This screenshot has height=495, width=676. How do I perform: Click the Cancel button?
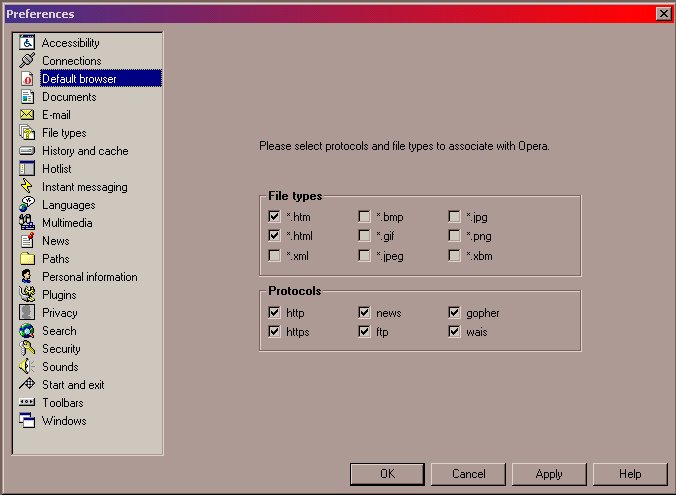tap(468, 474)
